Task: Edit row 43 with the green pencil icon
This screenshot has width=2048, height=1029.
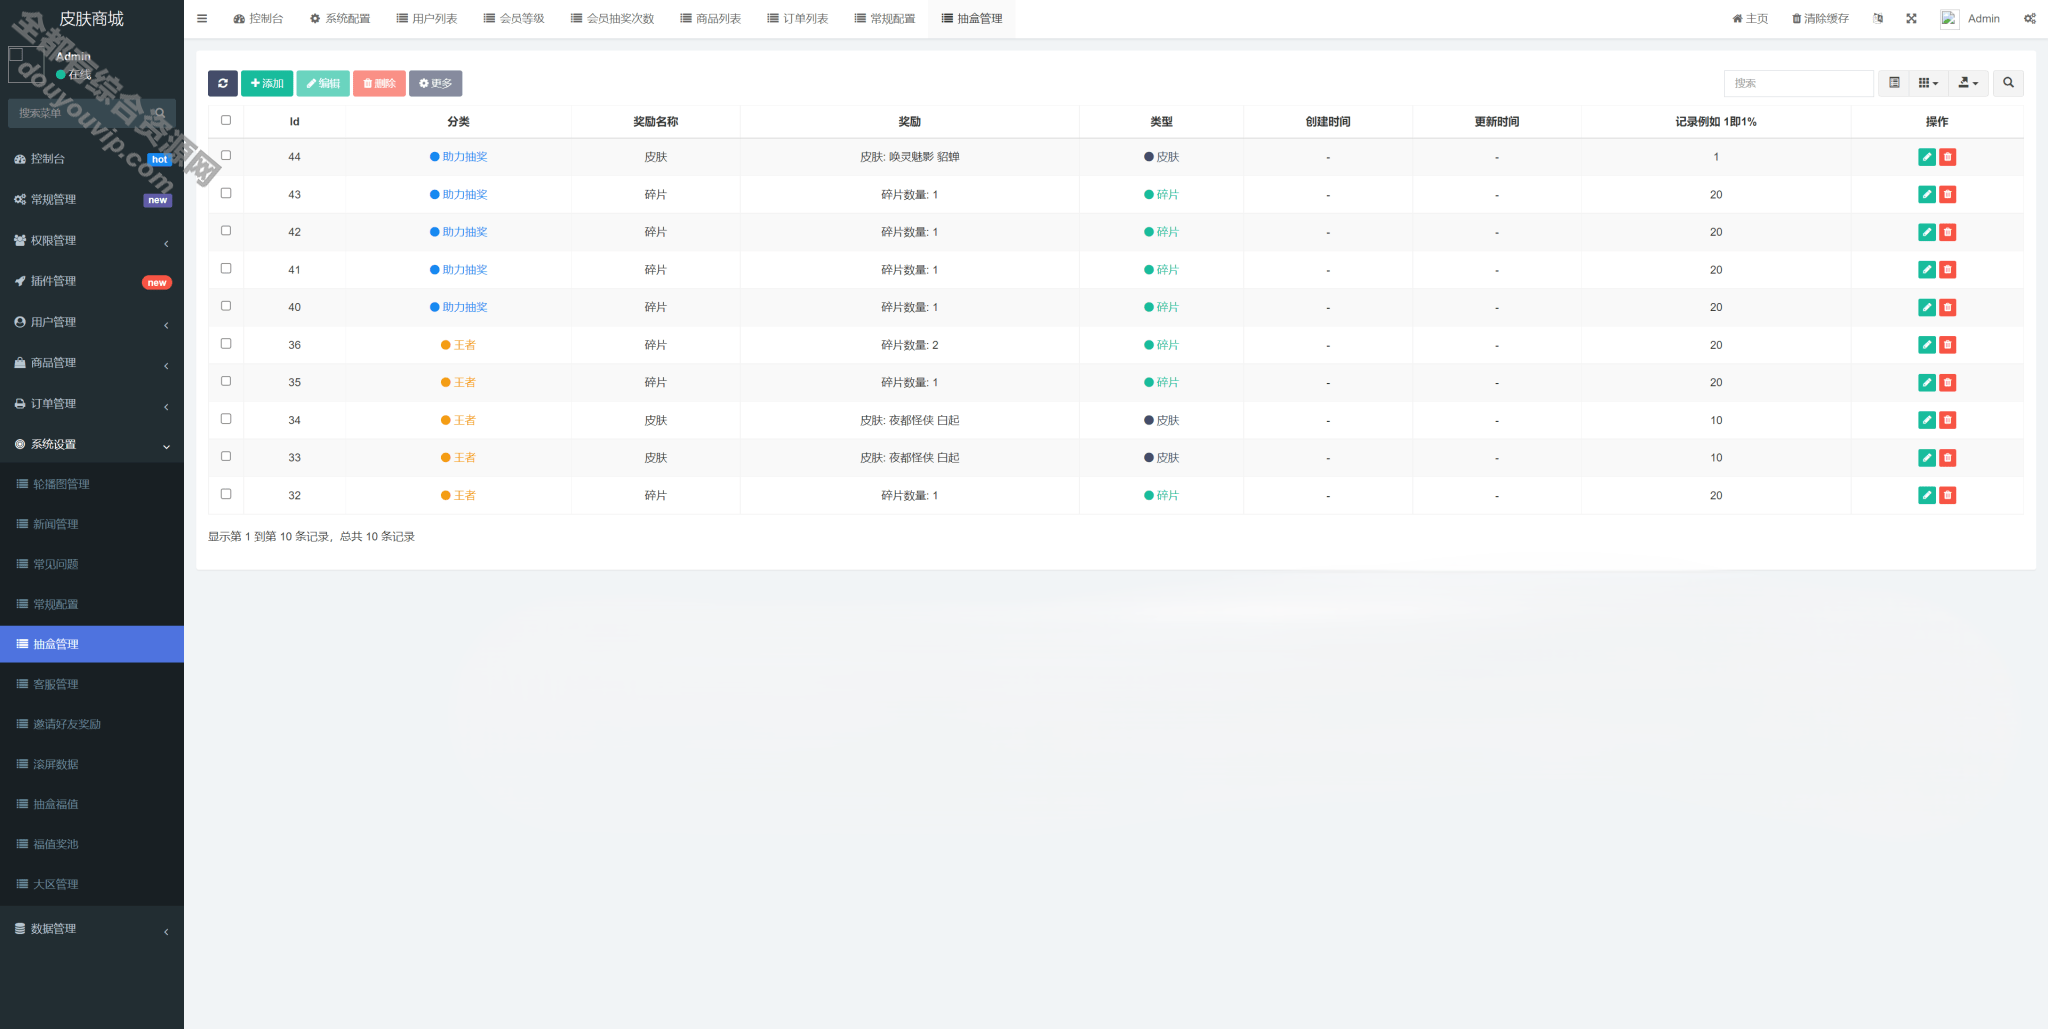Action: click(1927, 194)
